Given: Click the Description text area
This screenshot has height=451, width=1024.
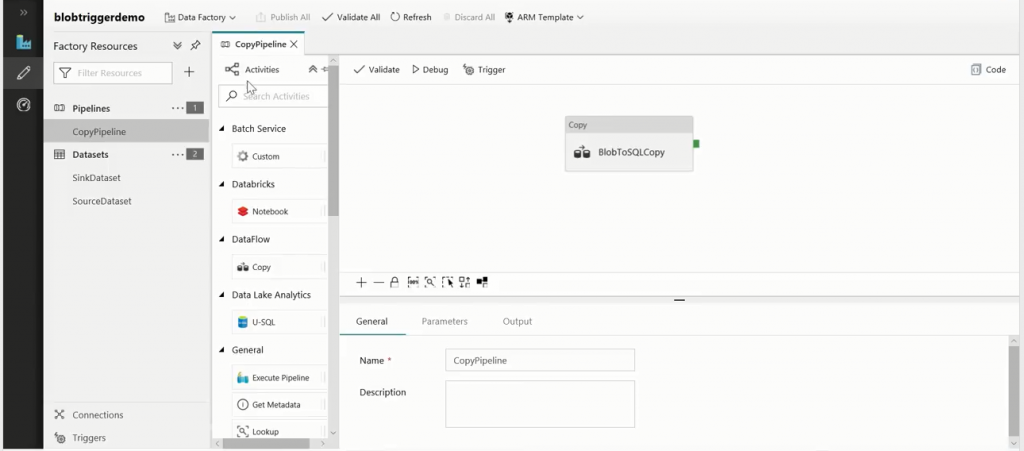Looking at the screenshot, I should [540, 404].
